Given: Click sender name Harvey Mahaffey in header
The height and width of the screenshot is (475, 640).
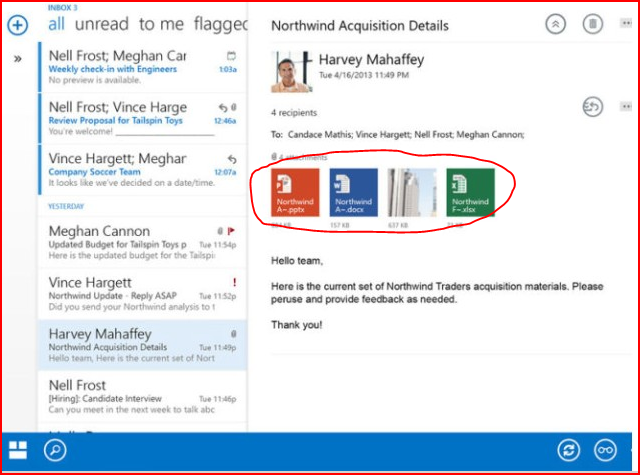Looking at the screenshot, I should coord(371,60).
